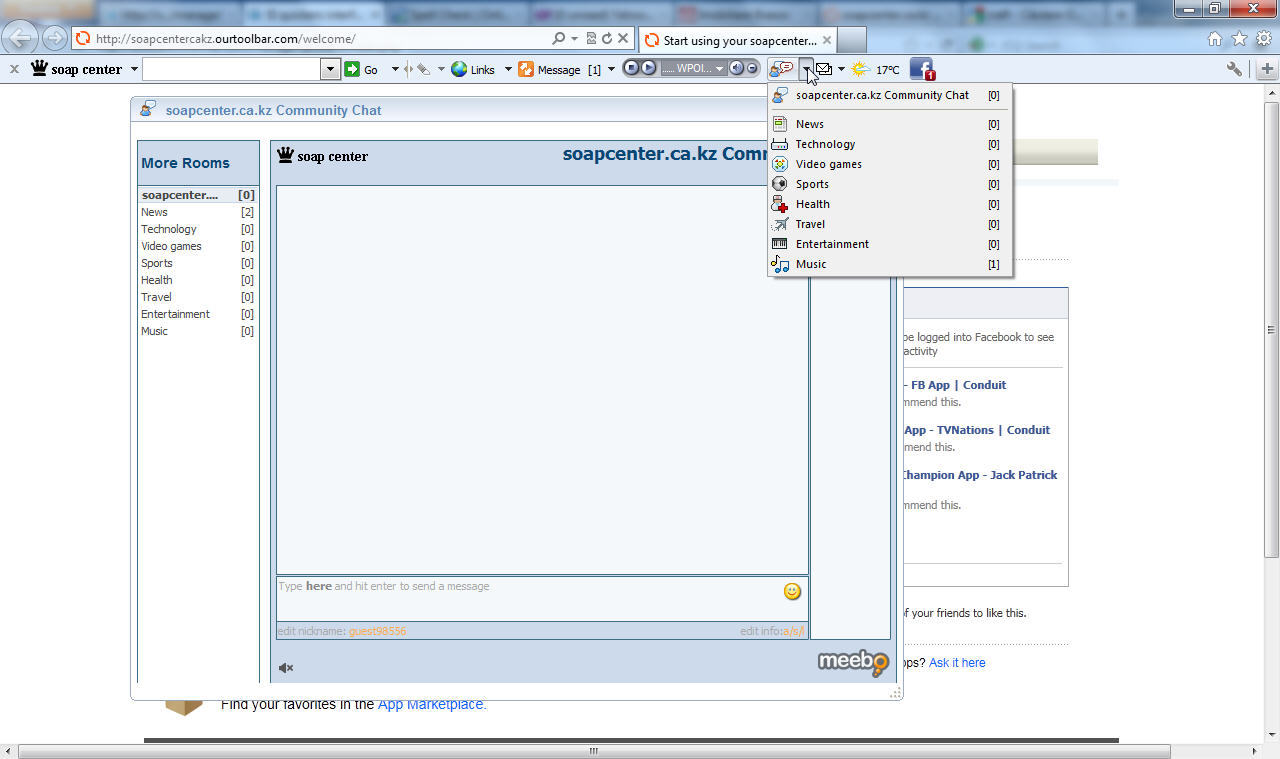The image size is (1280, 759).
Task: Click the horizontal page scrollbar
Action: tap(593, 751)
